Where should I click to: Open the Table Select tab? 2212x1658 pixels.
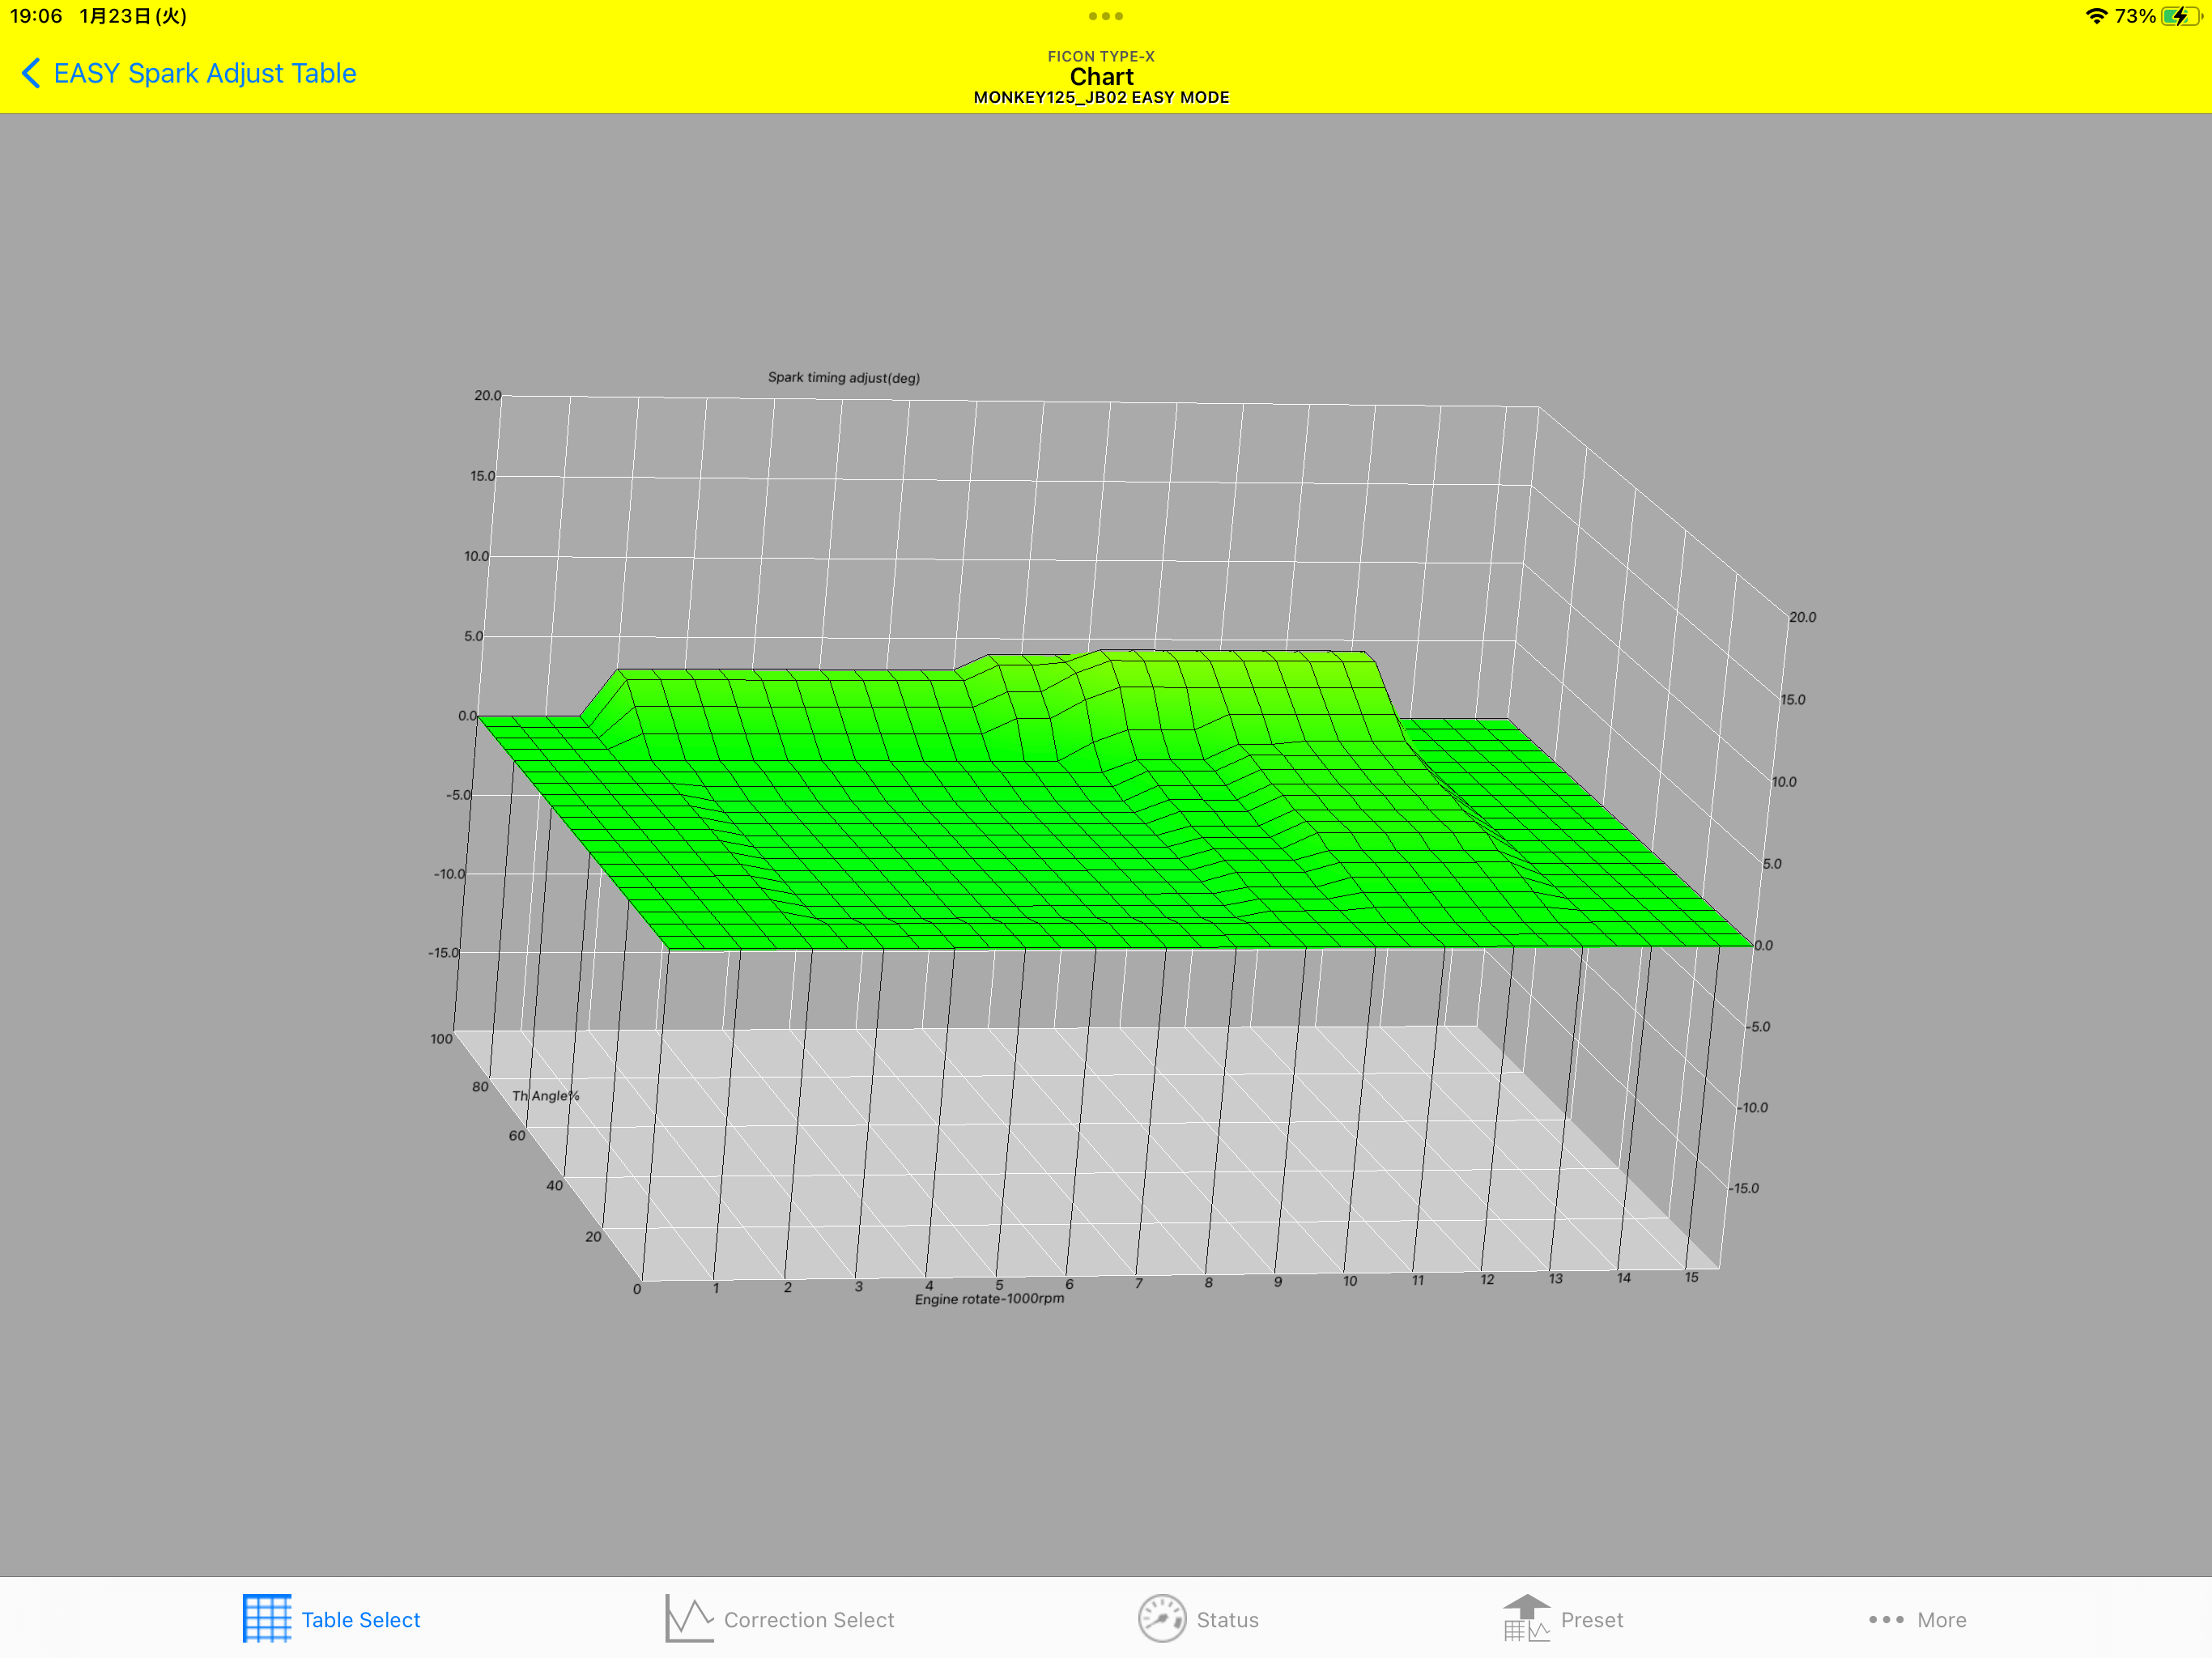pyautogui.click(x=361, y=1620)
